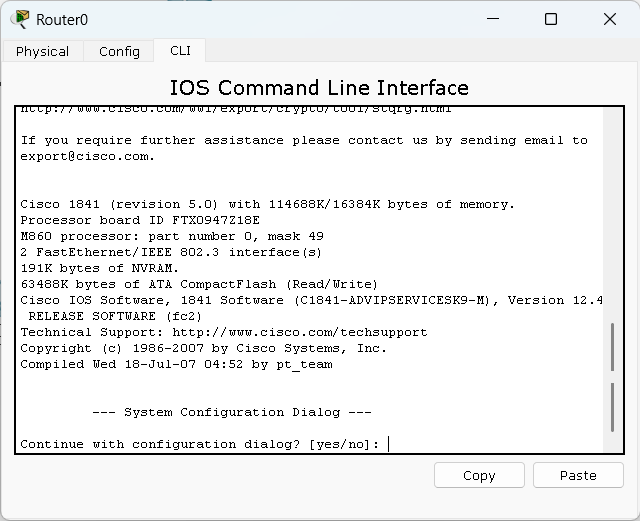Minimize the Router0 window
640x521 pixels.
pyautogui.click(x=493, y=19)
